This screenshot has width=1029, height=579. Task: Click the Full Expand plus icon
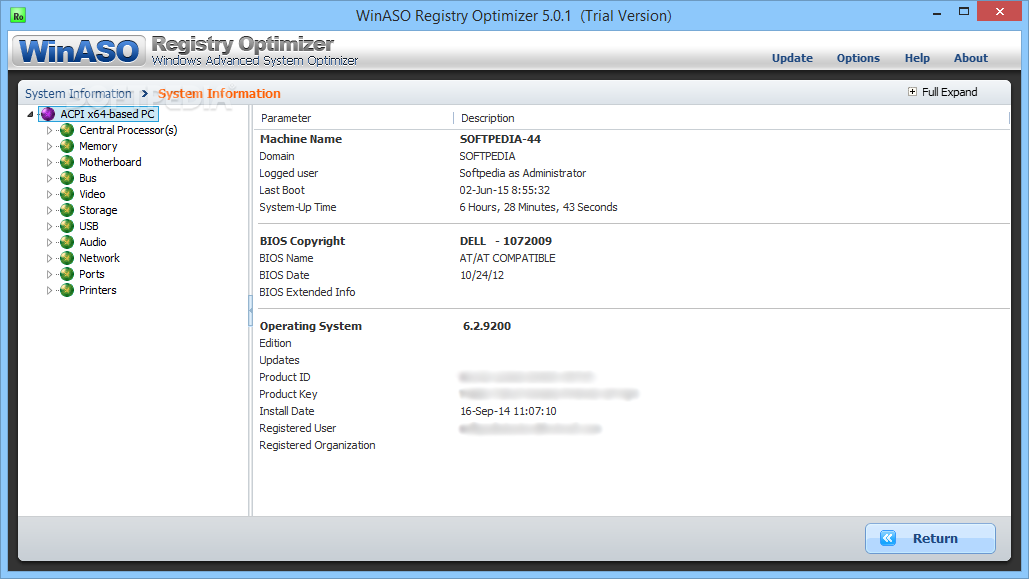click(x=912, y=92)
